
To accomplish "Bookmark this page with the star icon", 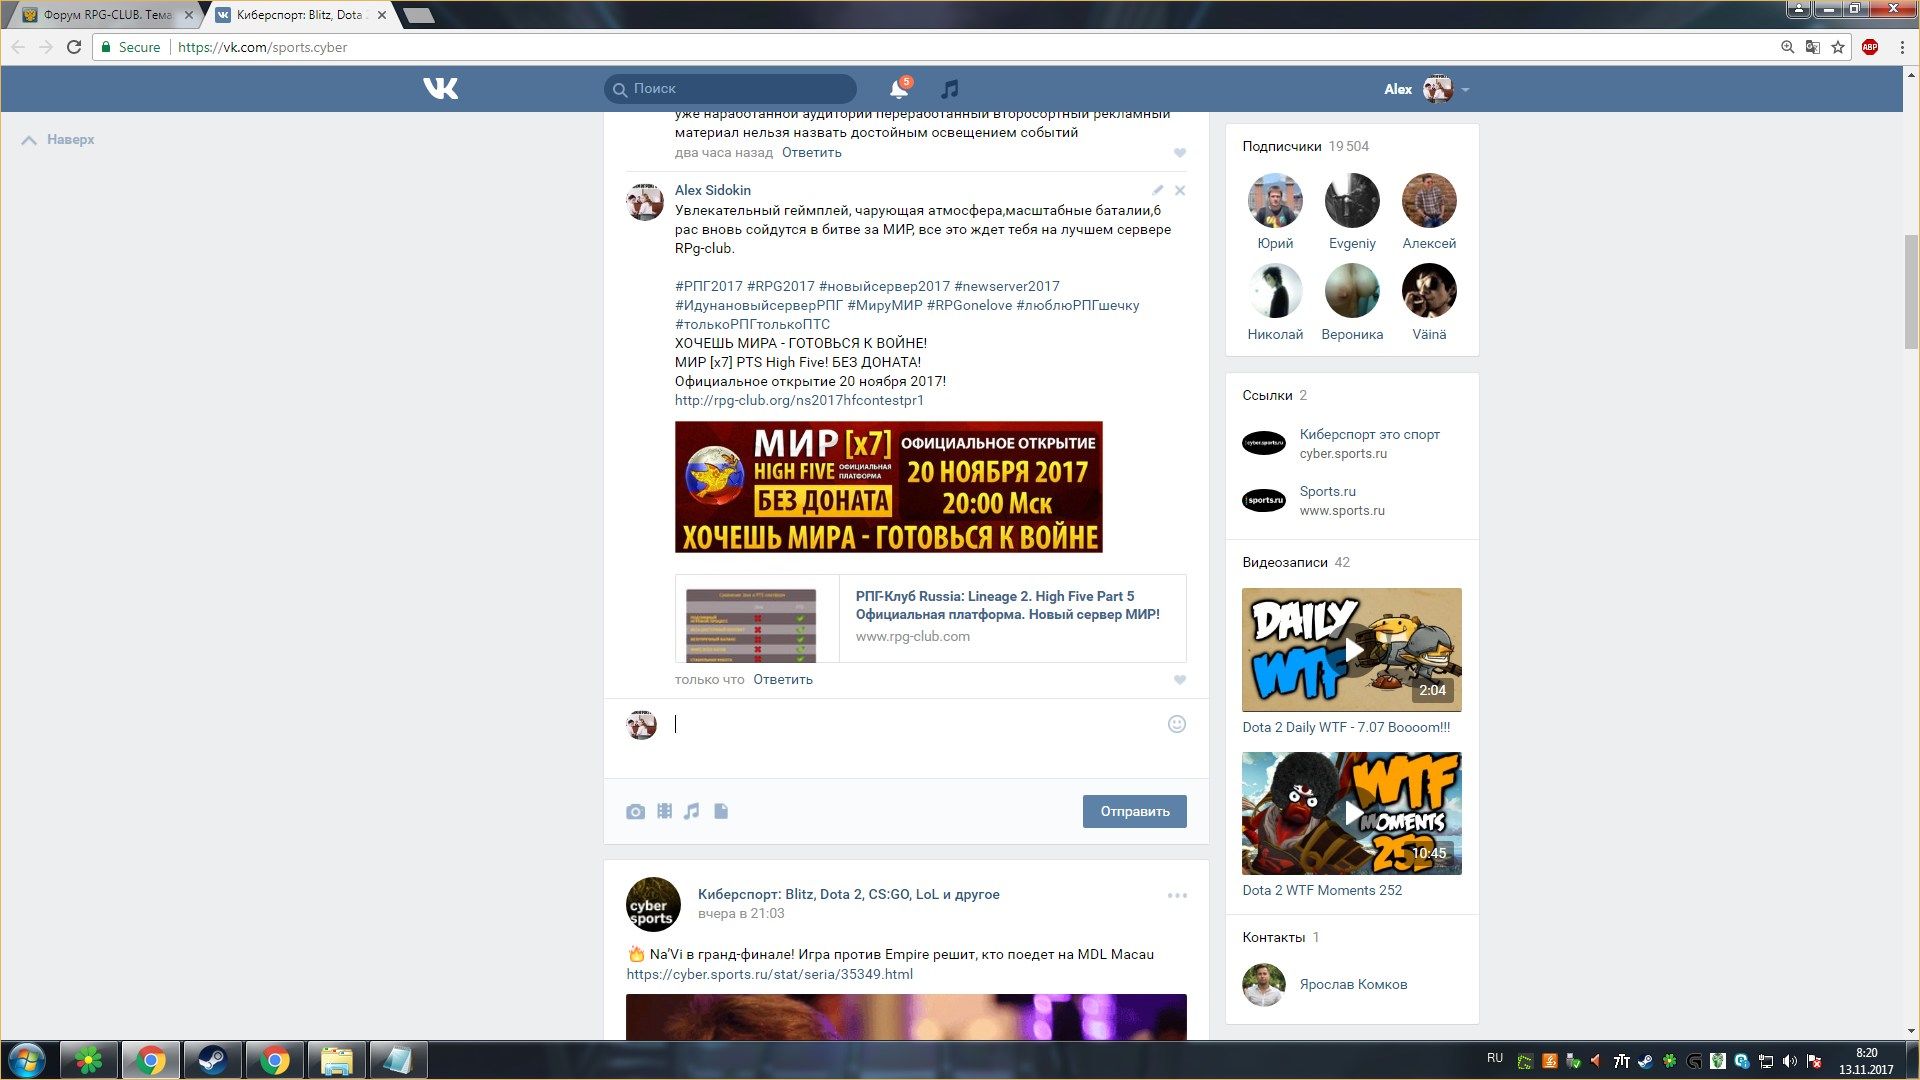I will 1838,47.
